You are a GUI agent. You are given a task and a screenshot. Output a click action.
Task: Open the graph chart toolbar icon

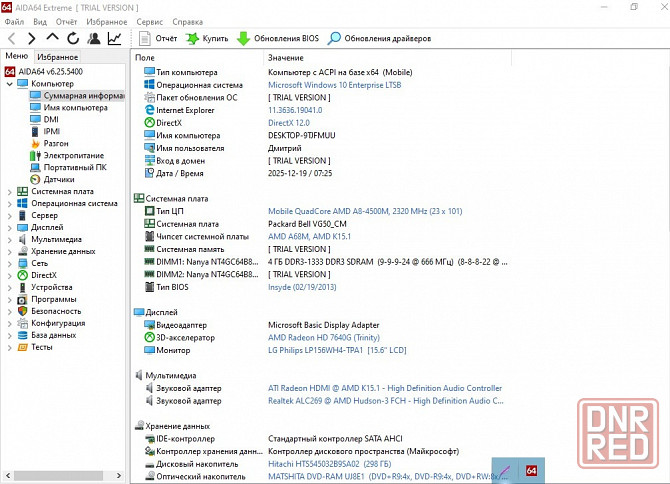tap(114, 38)
